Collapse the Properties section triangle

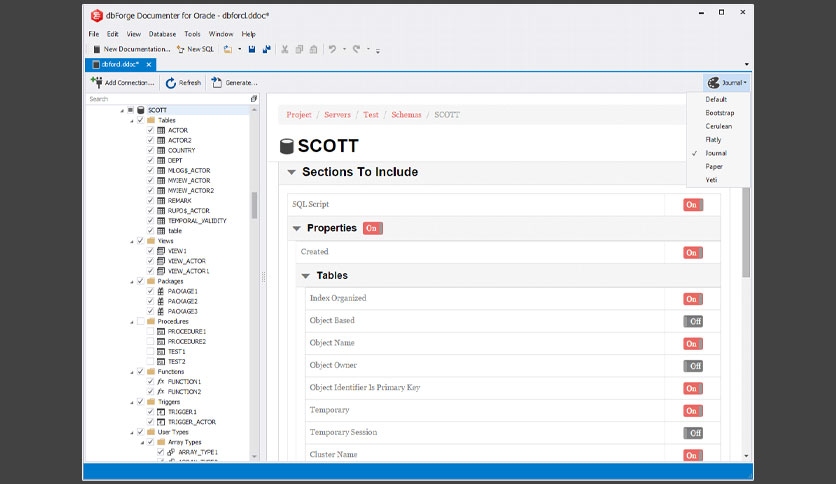296,228
